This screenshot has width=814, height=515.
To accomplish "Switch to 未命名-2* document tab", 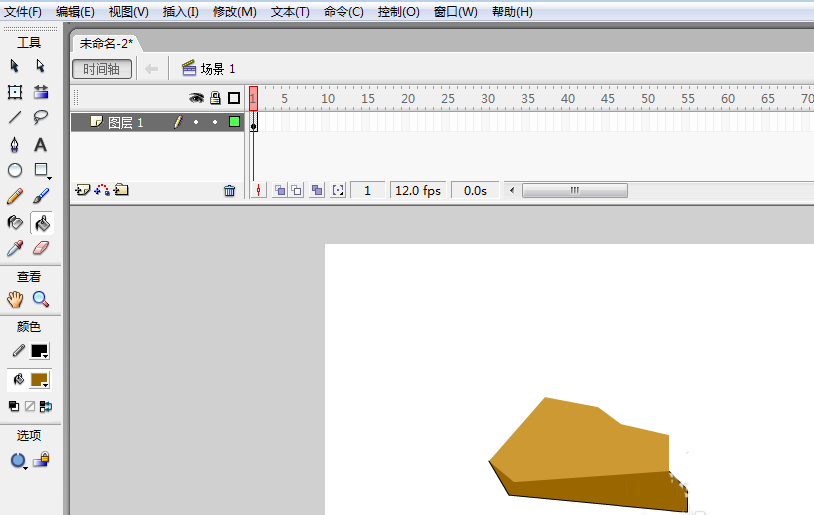I will (106, 44).
